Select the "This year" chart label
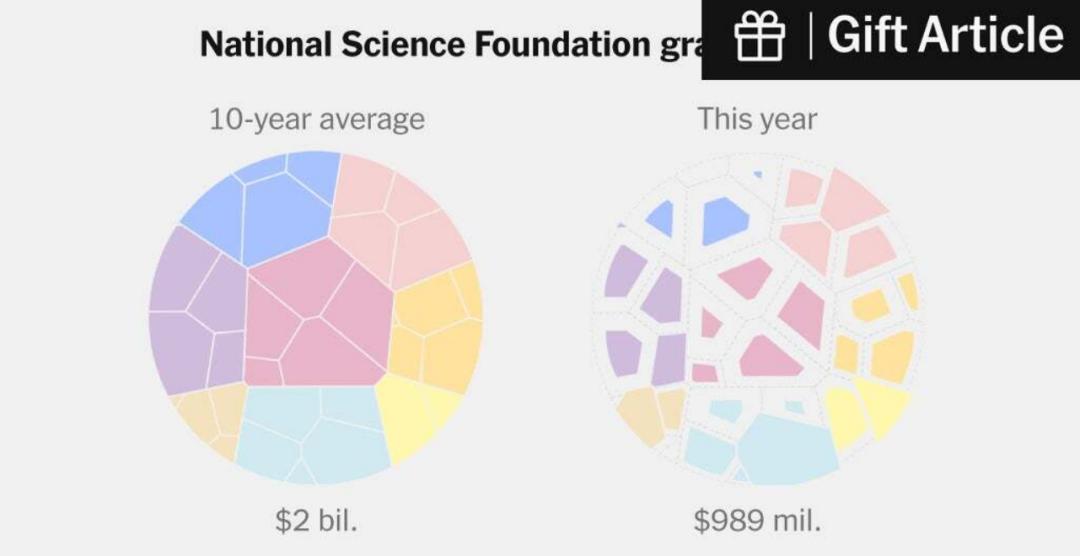Screen dimensions: 1080x556 tap(757, 120)
